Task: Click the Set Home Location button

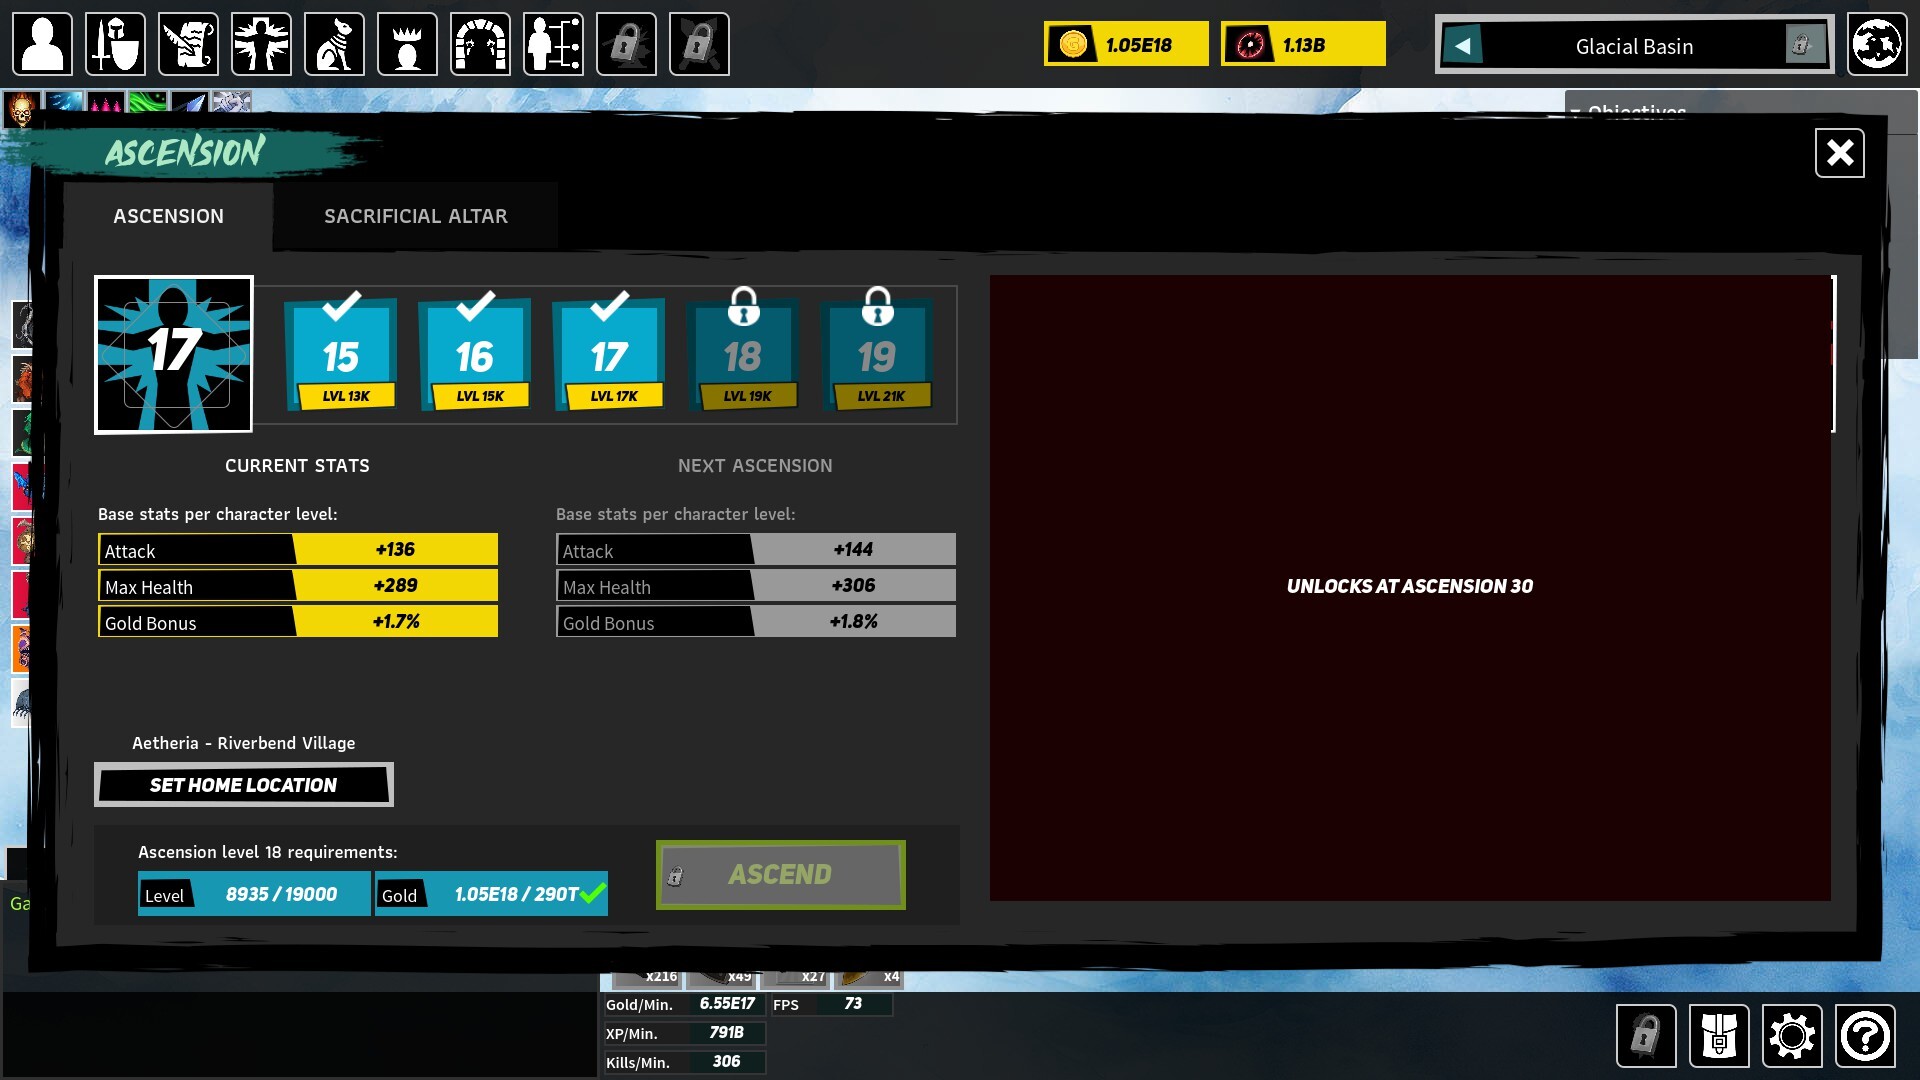Action: pyautogui.click(x=243, y=785)
